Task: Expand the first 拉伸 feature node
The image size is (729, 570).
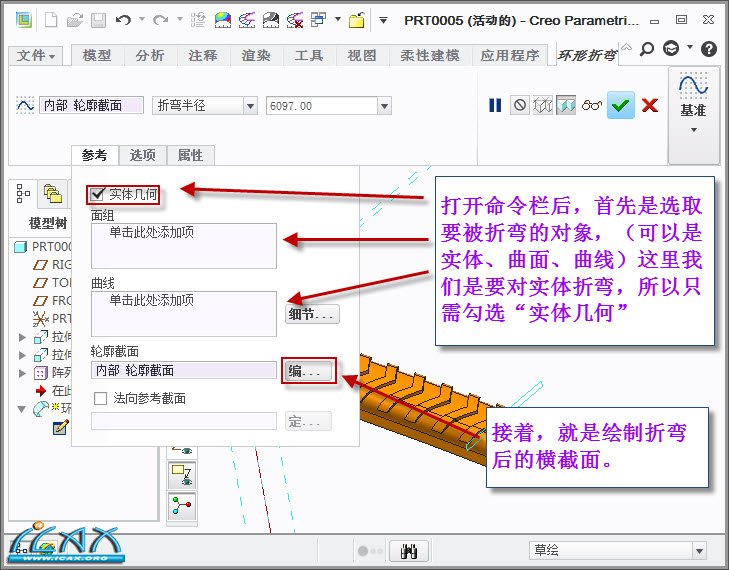Action: pos(21,337)
